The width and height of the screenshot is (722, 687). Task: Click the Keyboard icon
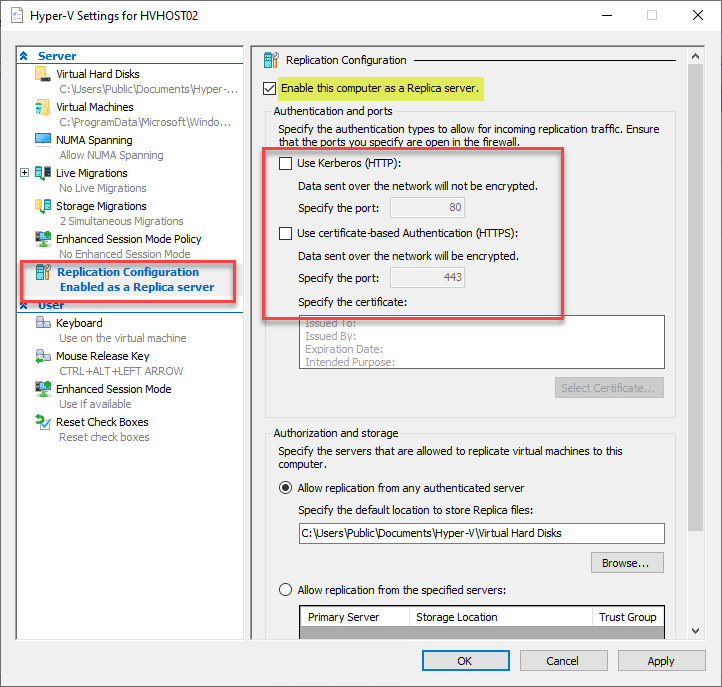[x=43, y=323]
